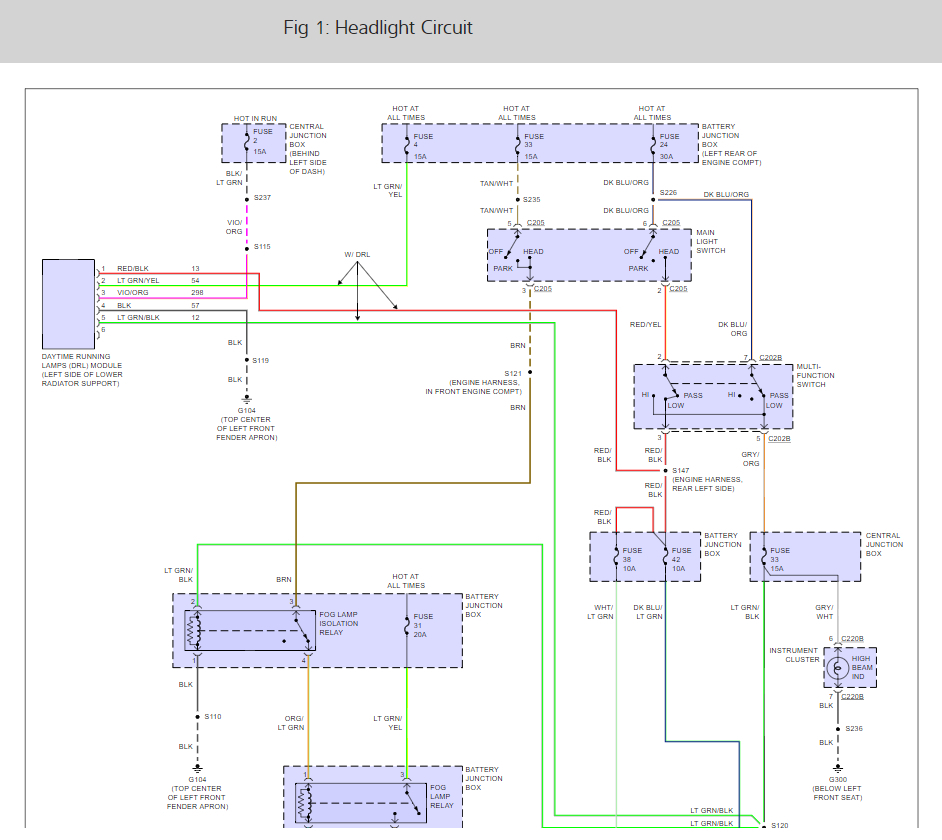This screenshot has height=840, width=942.
Task: Select the 'BELOW LEFT FRONT SEAT' note
Action: coord(837,793)
